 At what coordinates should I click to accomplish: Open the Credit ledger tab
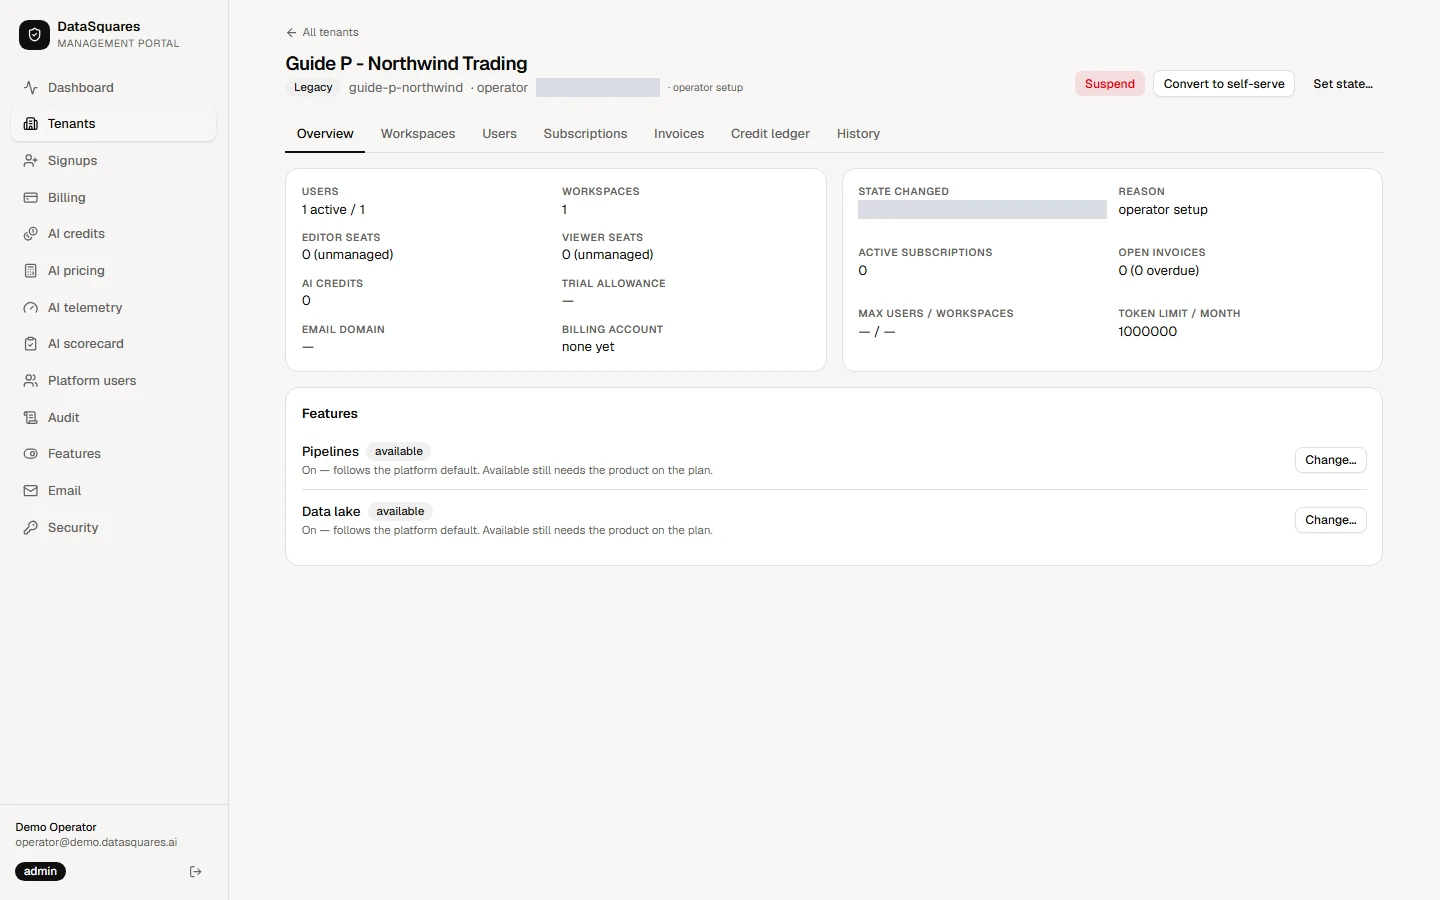(770, 134)
